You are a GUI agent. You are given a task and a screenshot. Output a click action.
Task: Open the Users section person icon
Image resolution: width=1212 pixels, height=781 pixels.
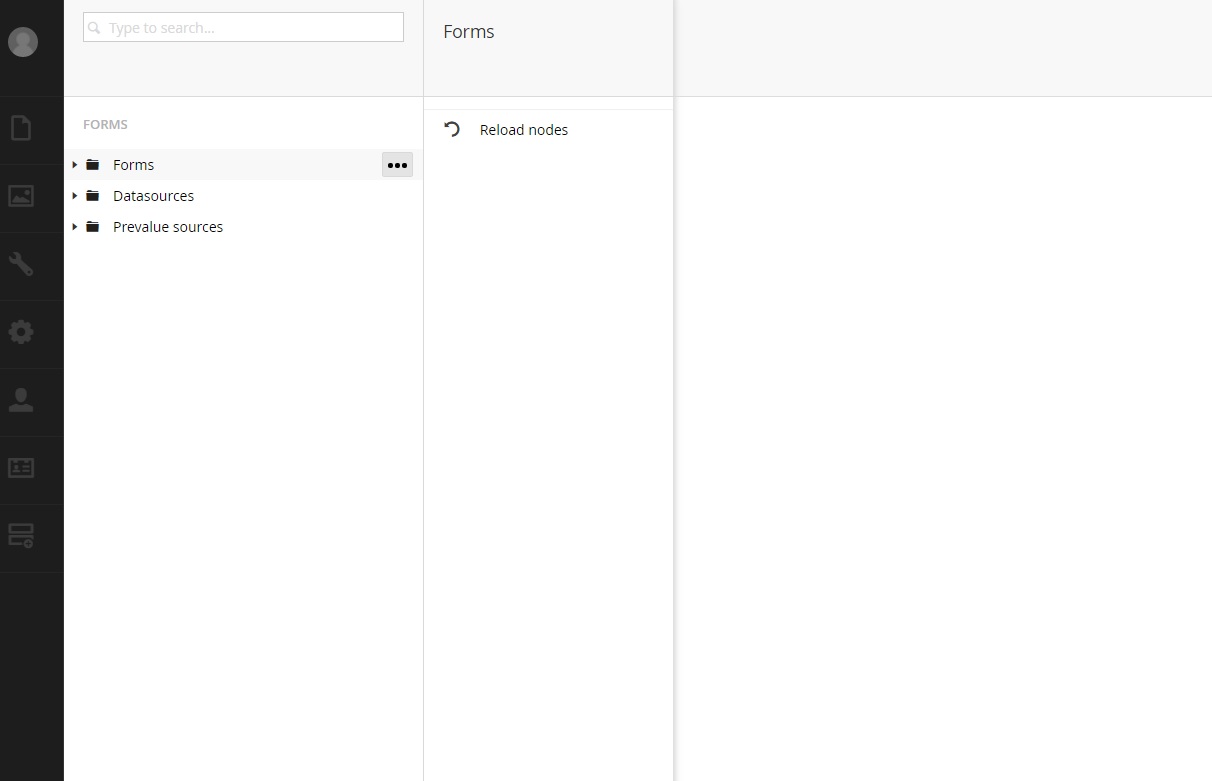point(21,400)
